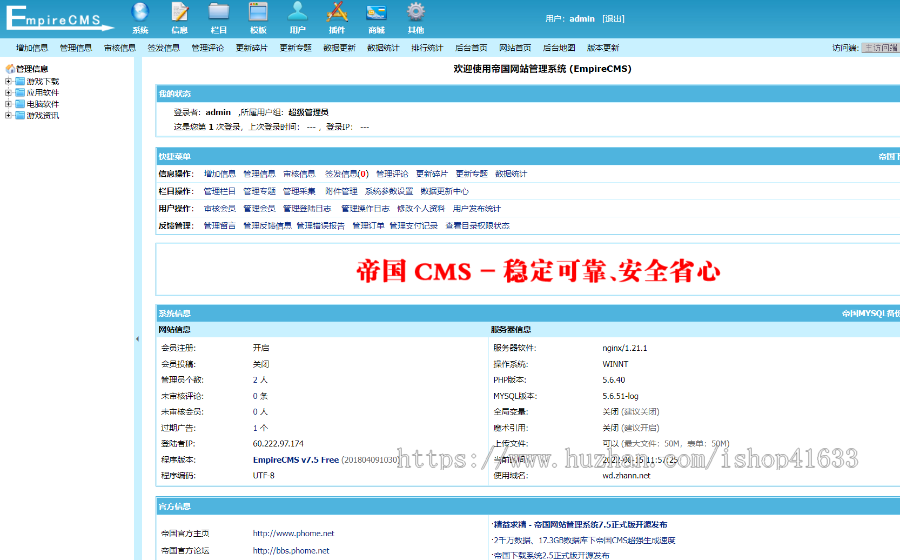Click 数据统计 in 快捷菜单 信息操作 row
This screenshot has width=900, height=560.
coord(511,174)
